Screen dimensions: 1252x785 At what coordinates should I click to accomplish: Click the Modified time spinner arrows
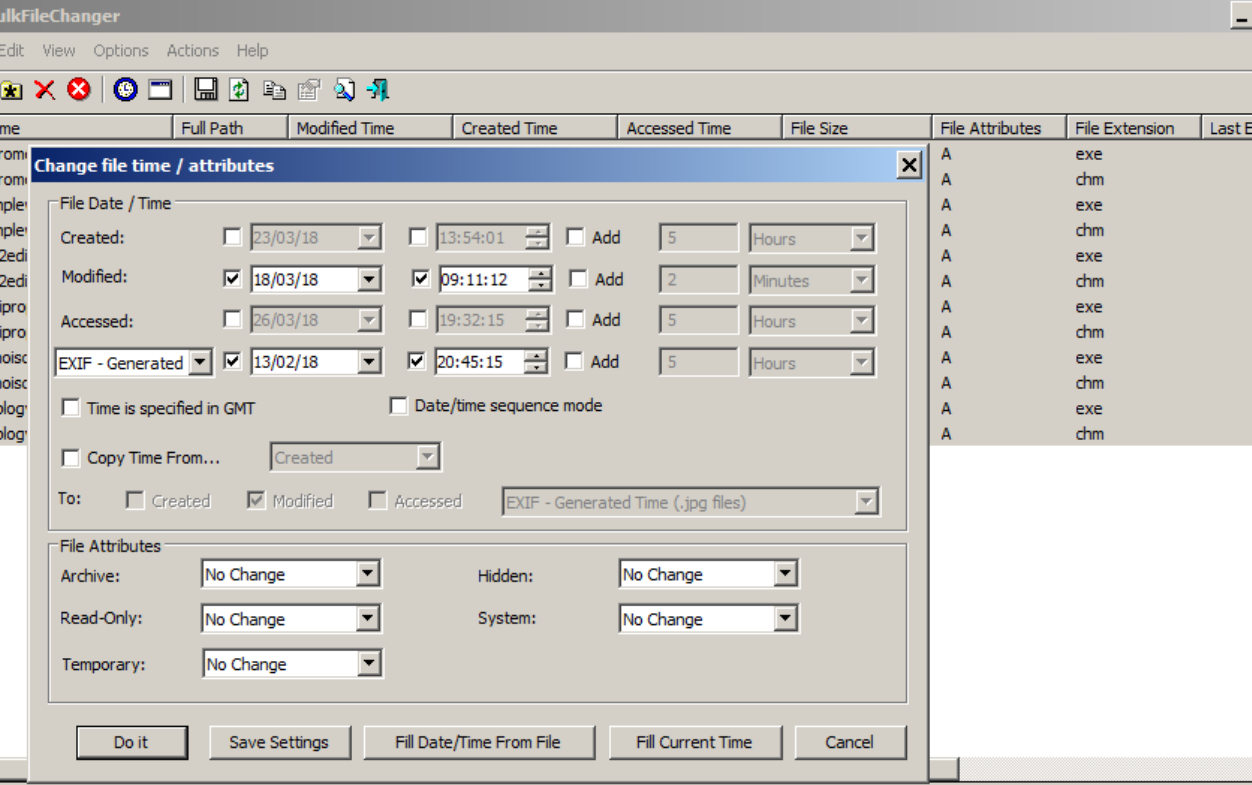(540, 280)
